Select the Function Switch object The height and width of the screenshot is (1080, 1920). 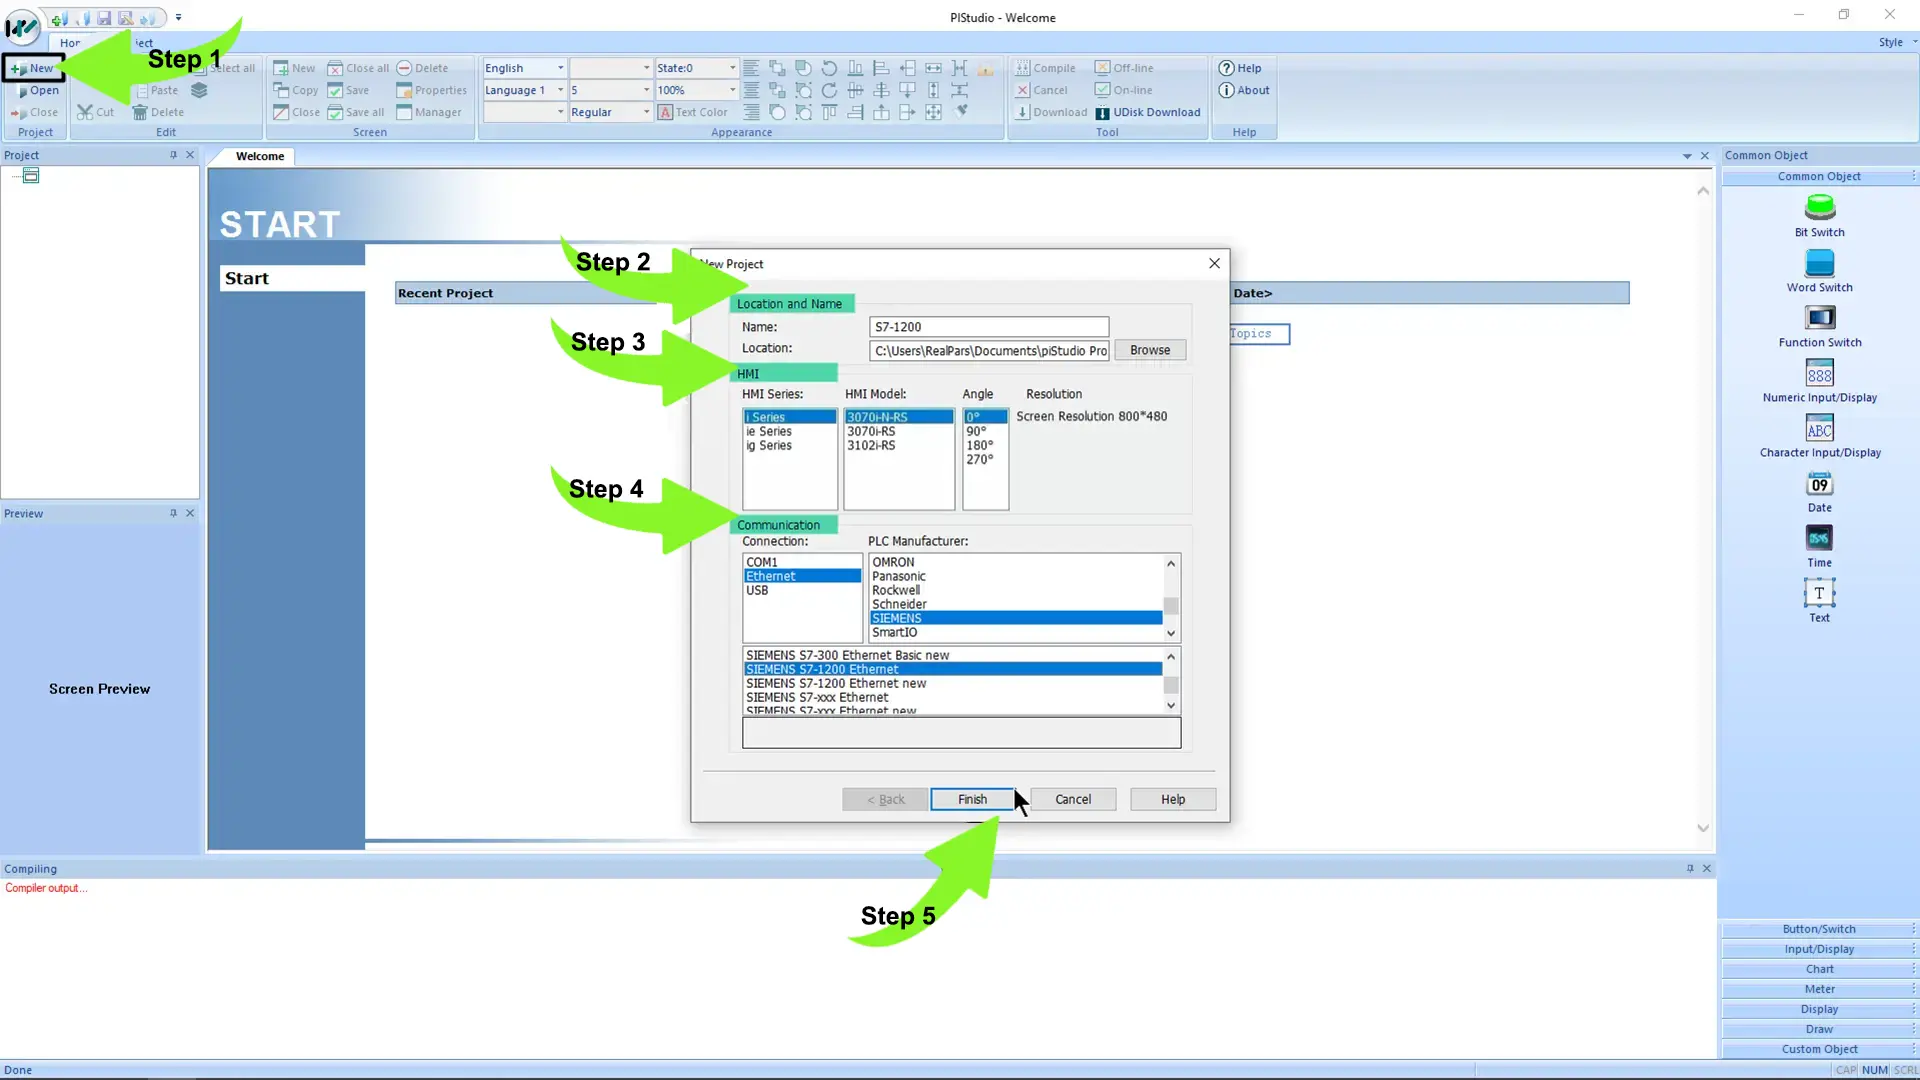pos(1819,325)
